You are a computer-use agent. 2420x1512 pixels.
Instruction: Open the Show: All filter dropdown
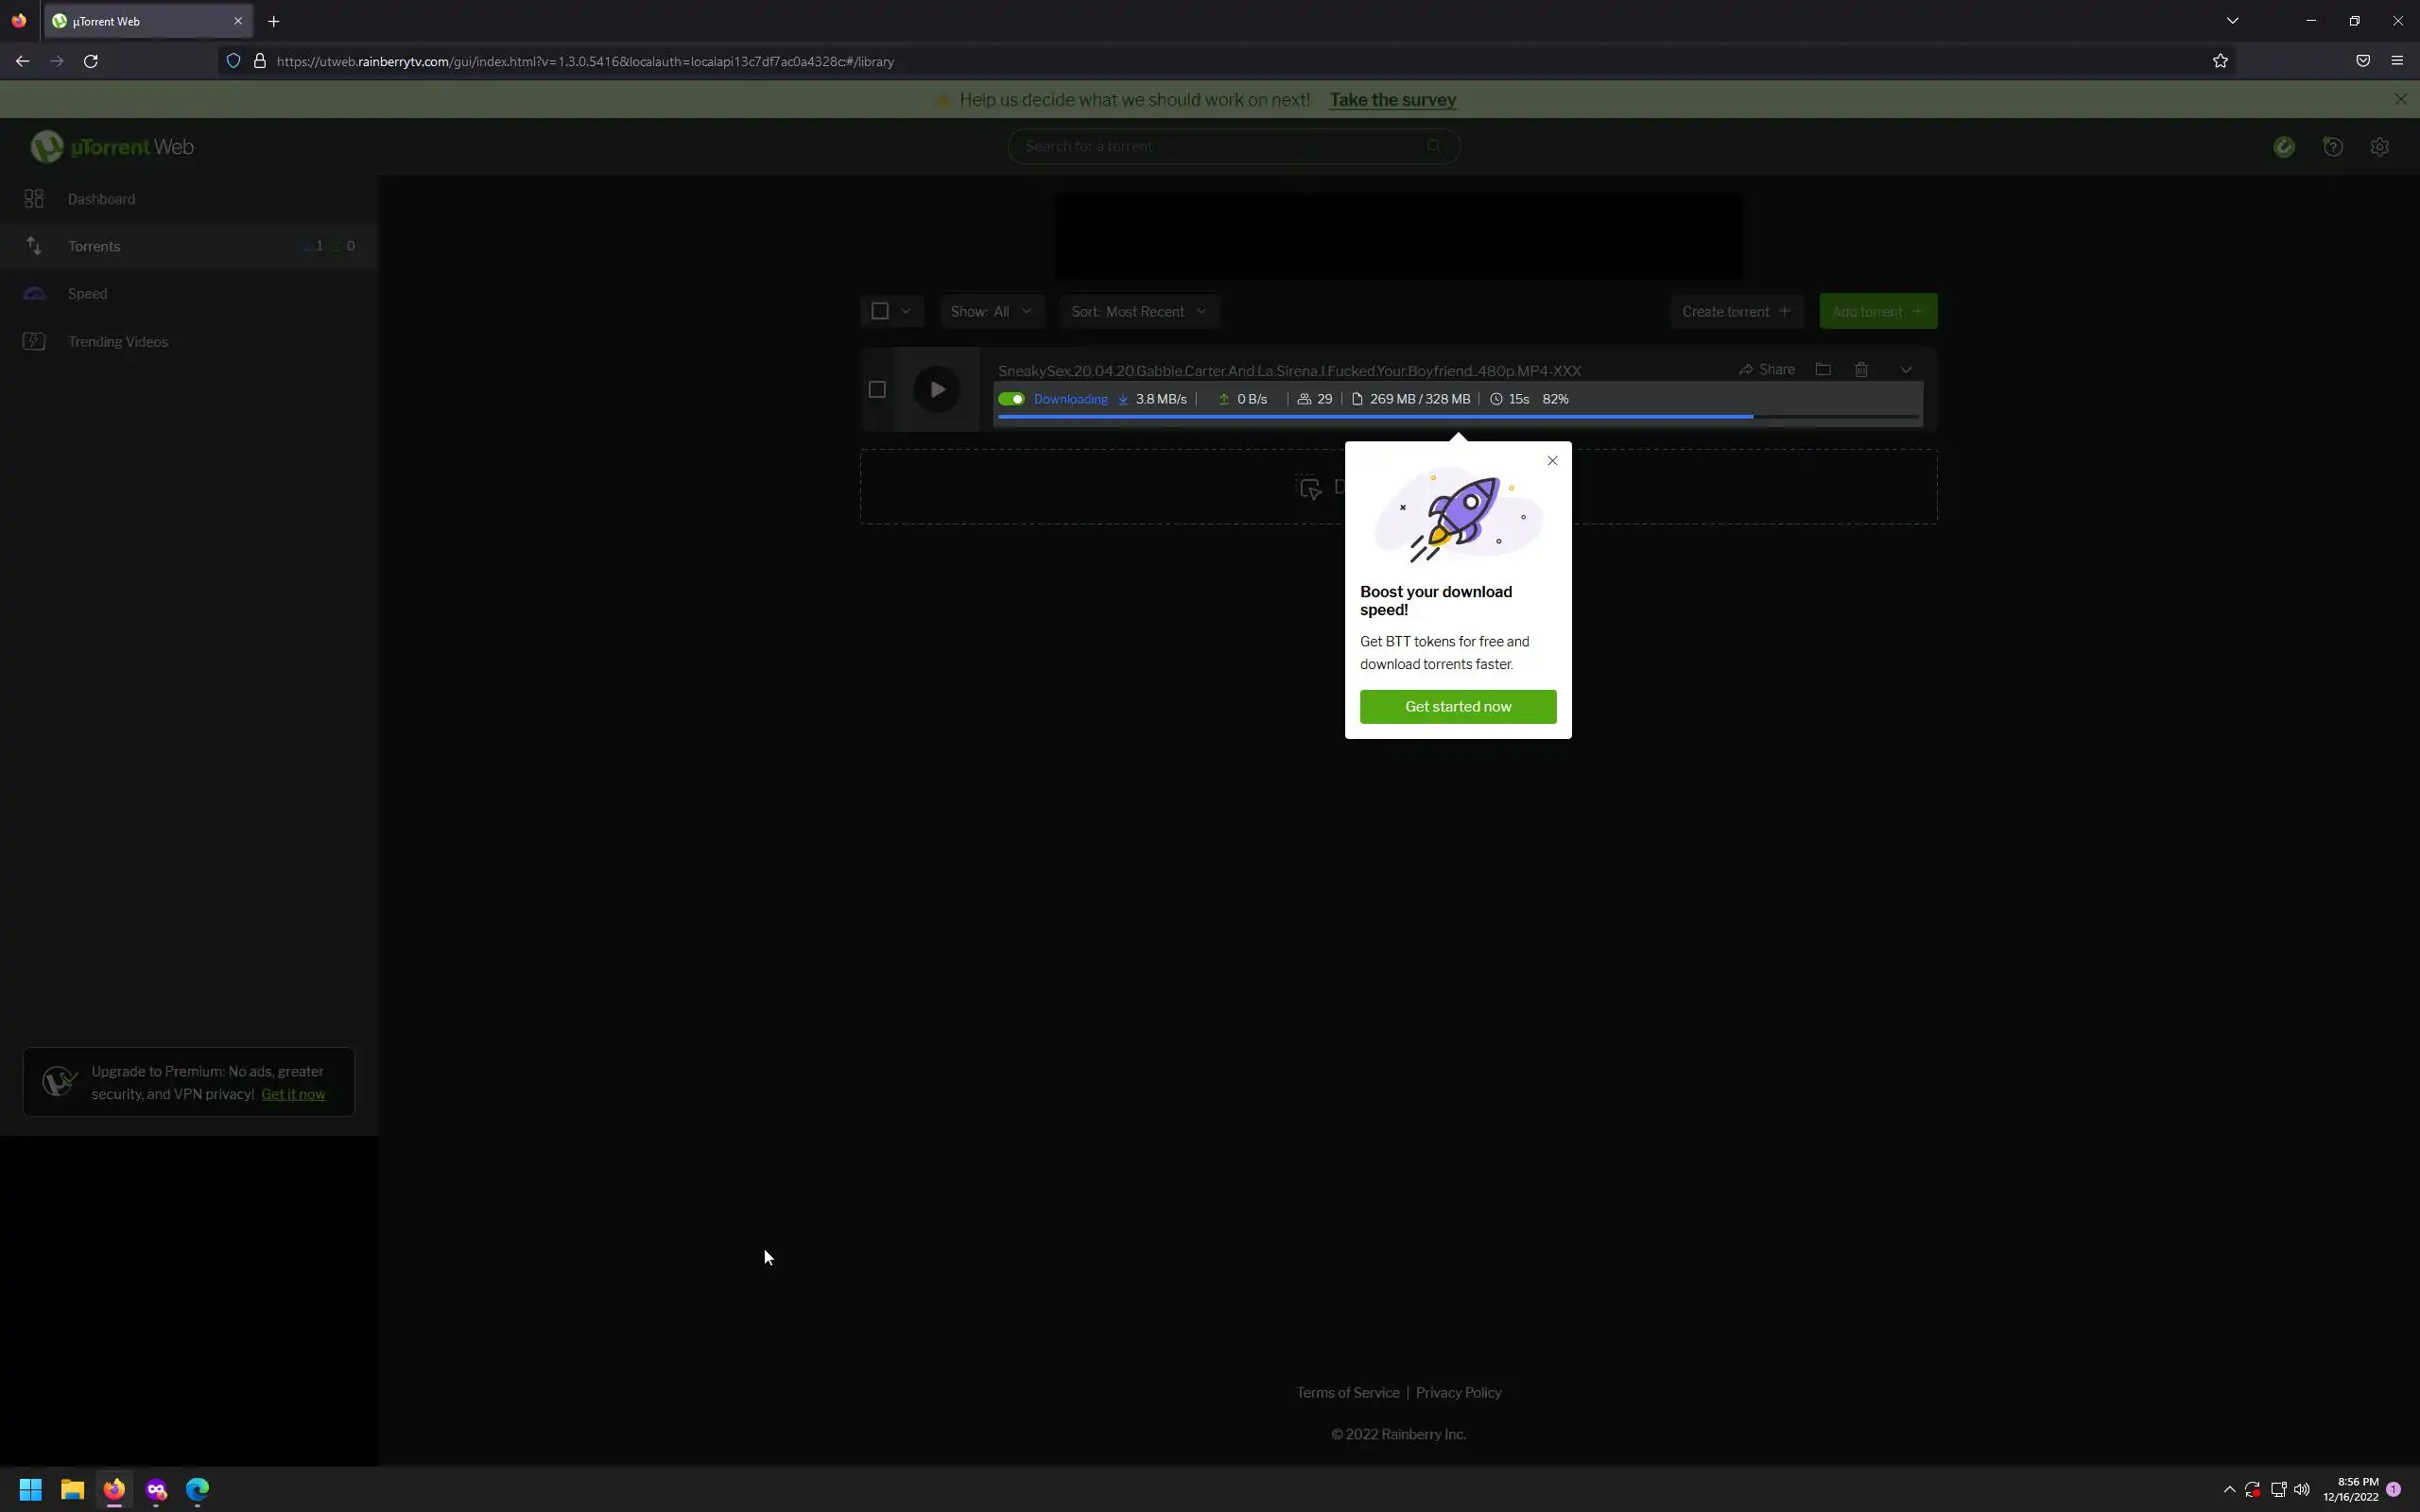coord(991,311)
